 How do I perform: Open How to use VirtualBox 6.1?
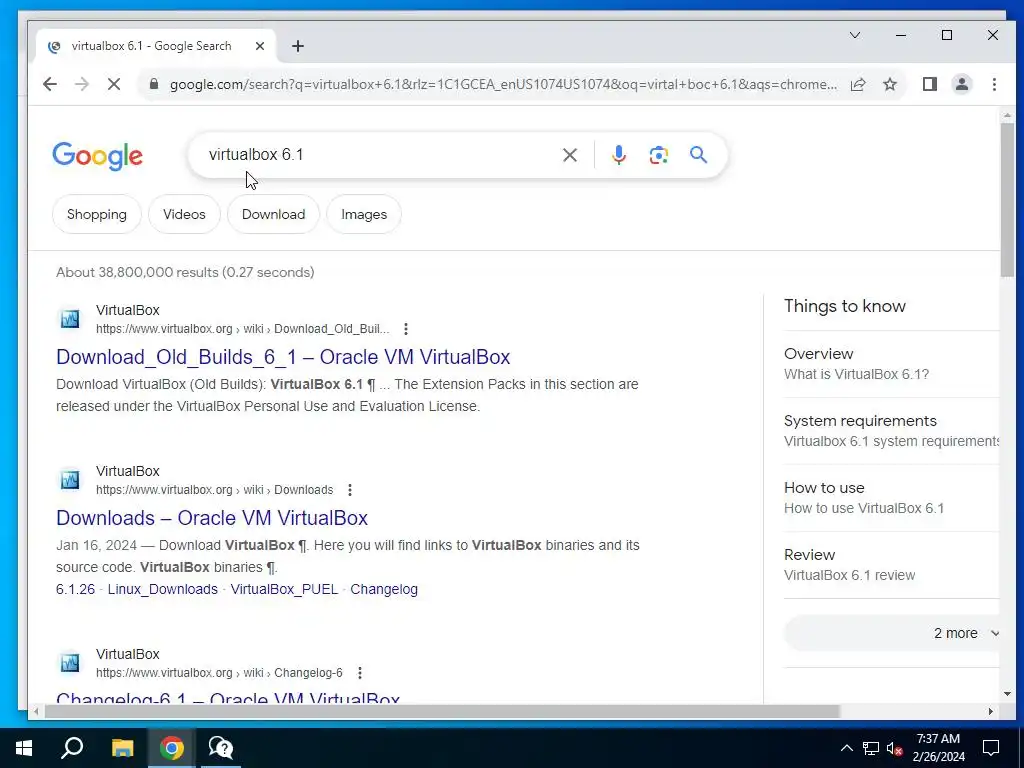pos(891,498)
